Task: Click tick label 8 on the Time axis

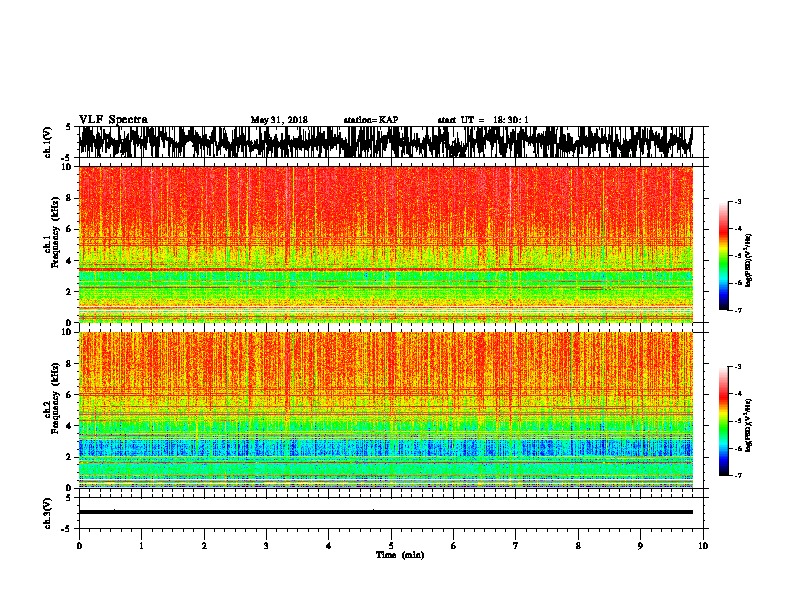Action: tap(578, 546)
